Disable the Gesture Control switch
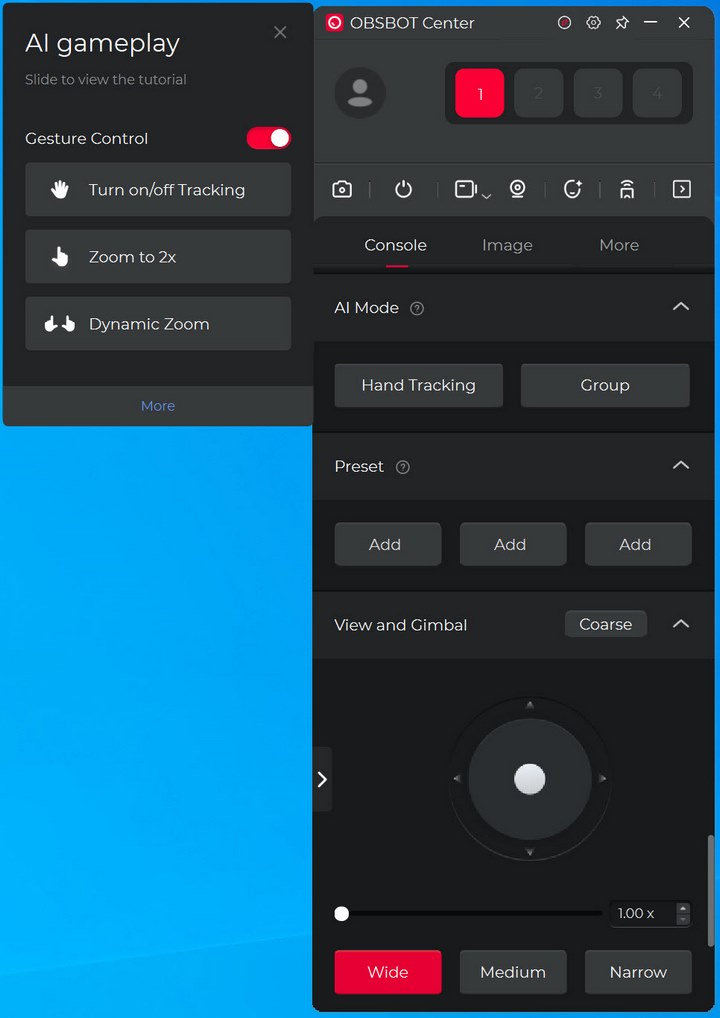 click(x=269, y=138)
